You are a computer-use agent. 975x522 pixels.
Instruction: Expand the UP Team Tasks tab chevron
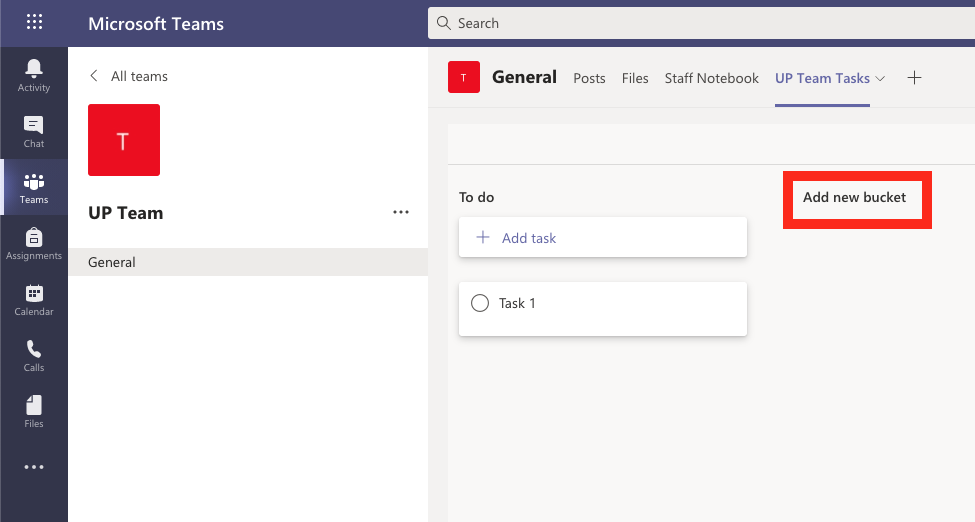880,78
